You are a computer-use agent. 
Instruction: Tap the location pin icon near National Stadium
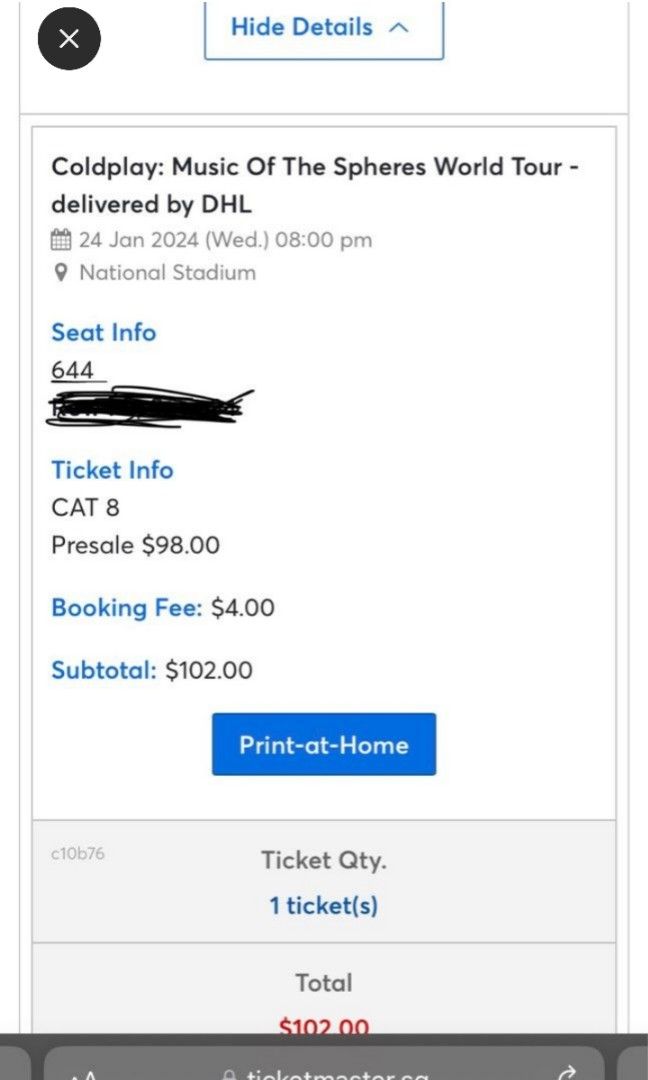[x=61, y=272]
